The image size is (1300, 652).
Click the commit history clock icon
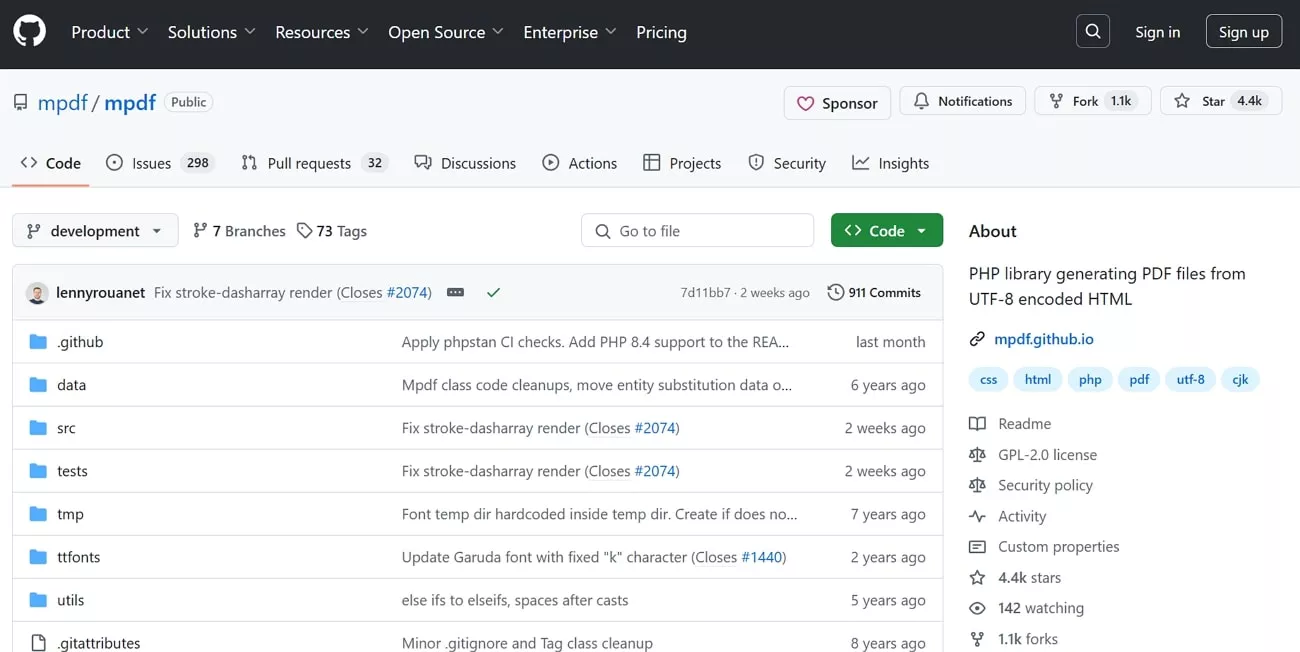[836, 292]
